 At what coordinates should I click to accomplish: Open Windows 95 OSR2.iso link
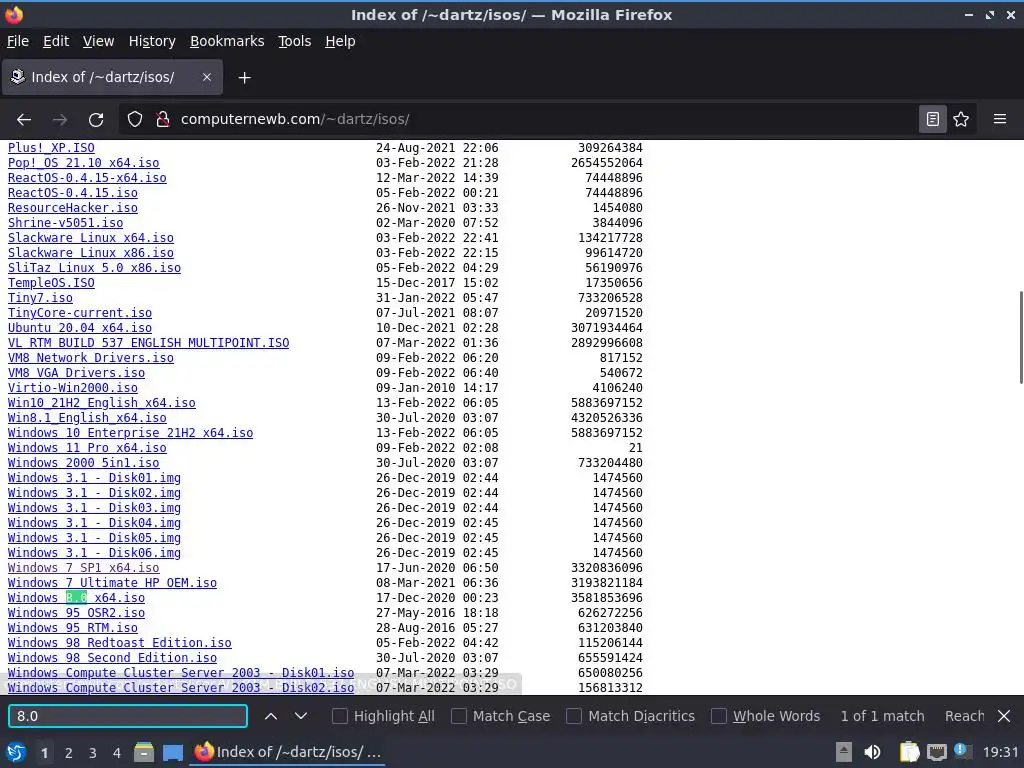tap(76, 613)
